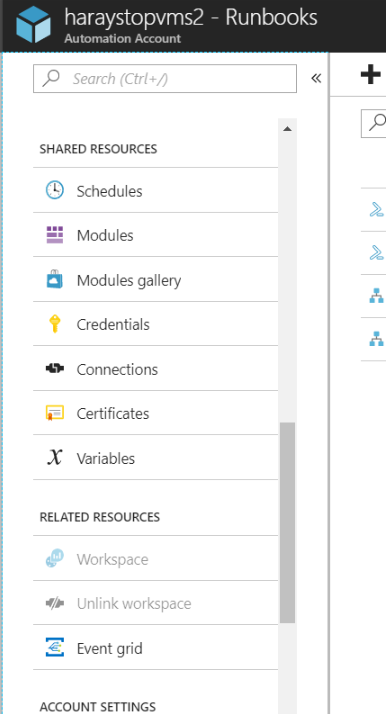Focus the Search (Ctrl+/) menu field

165,78
